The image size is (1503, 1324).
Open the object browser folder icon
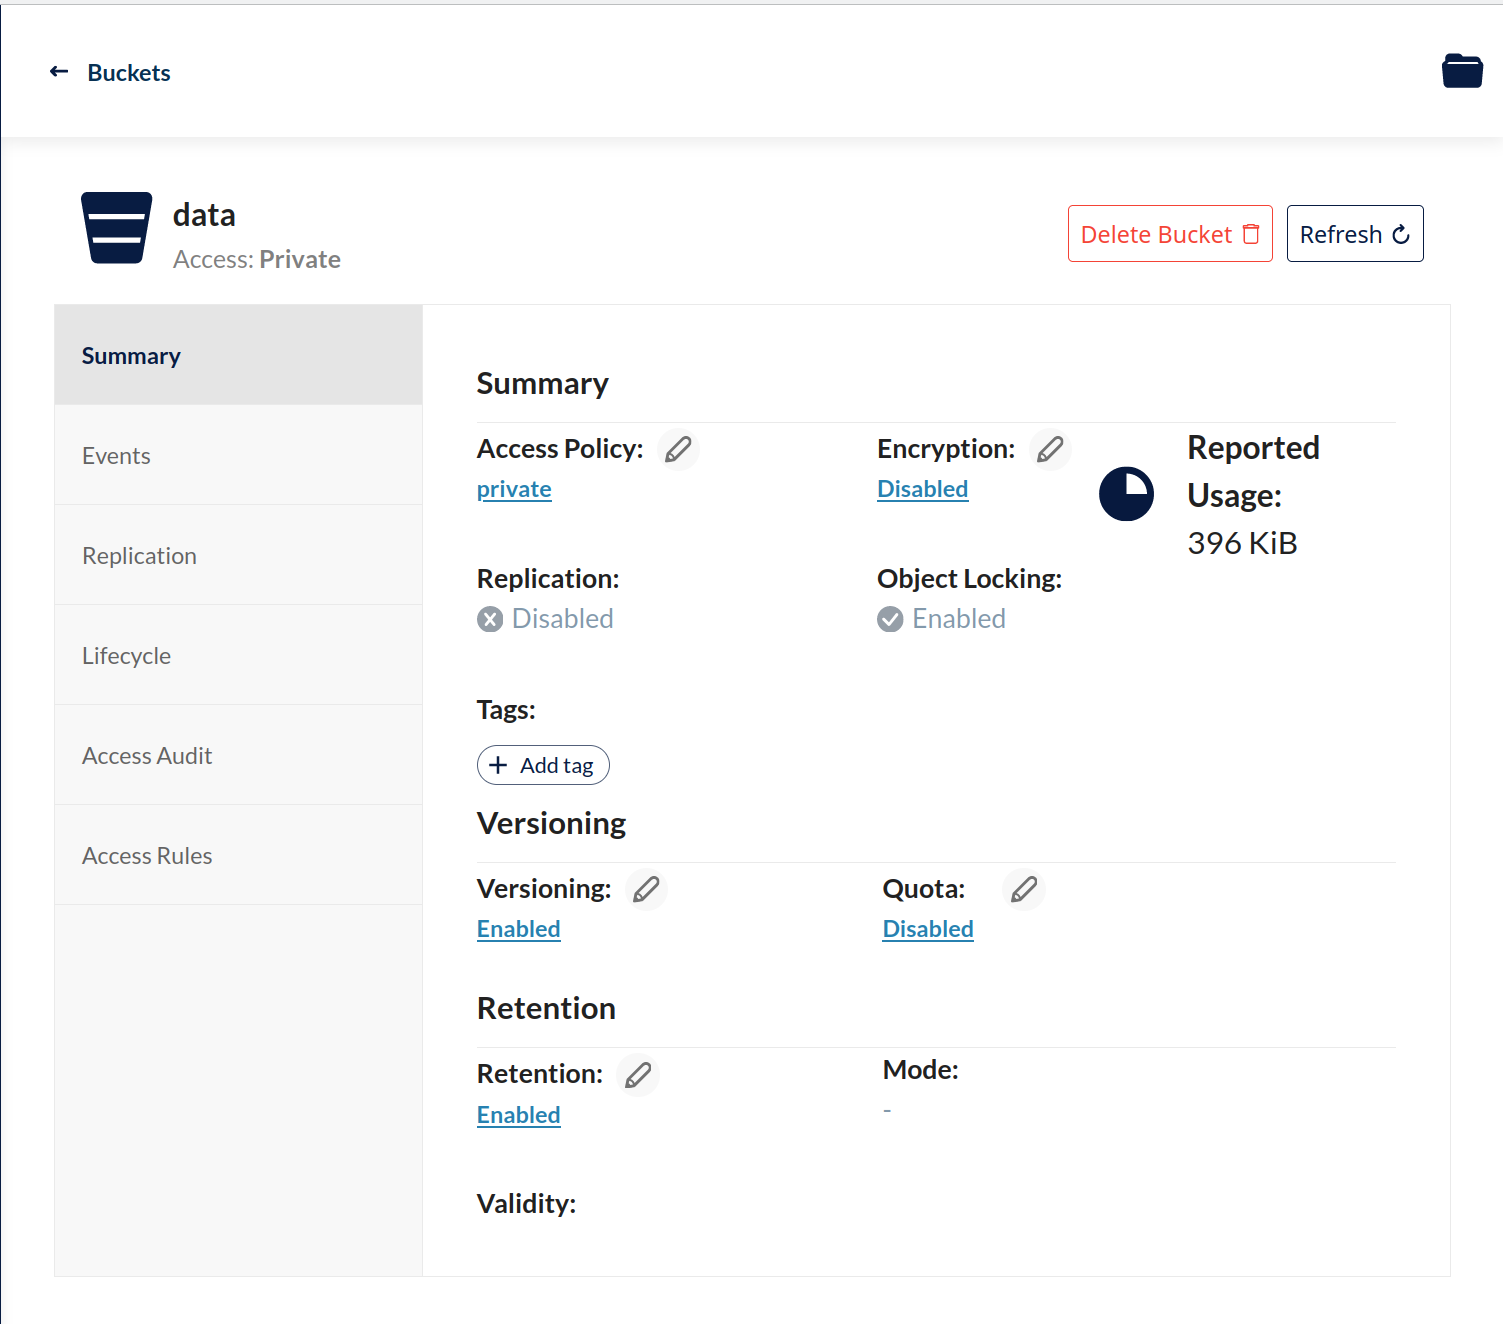[1461, 71]
